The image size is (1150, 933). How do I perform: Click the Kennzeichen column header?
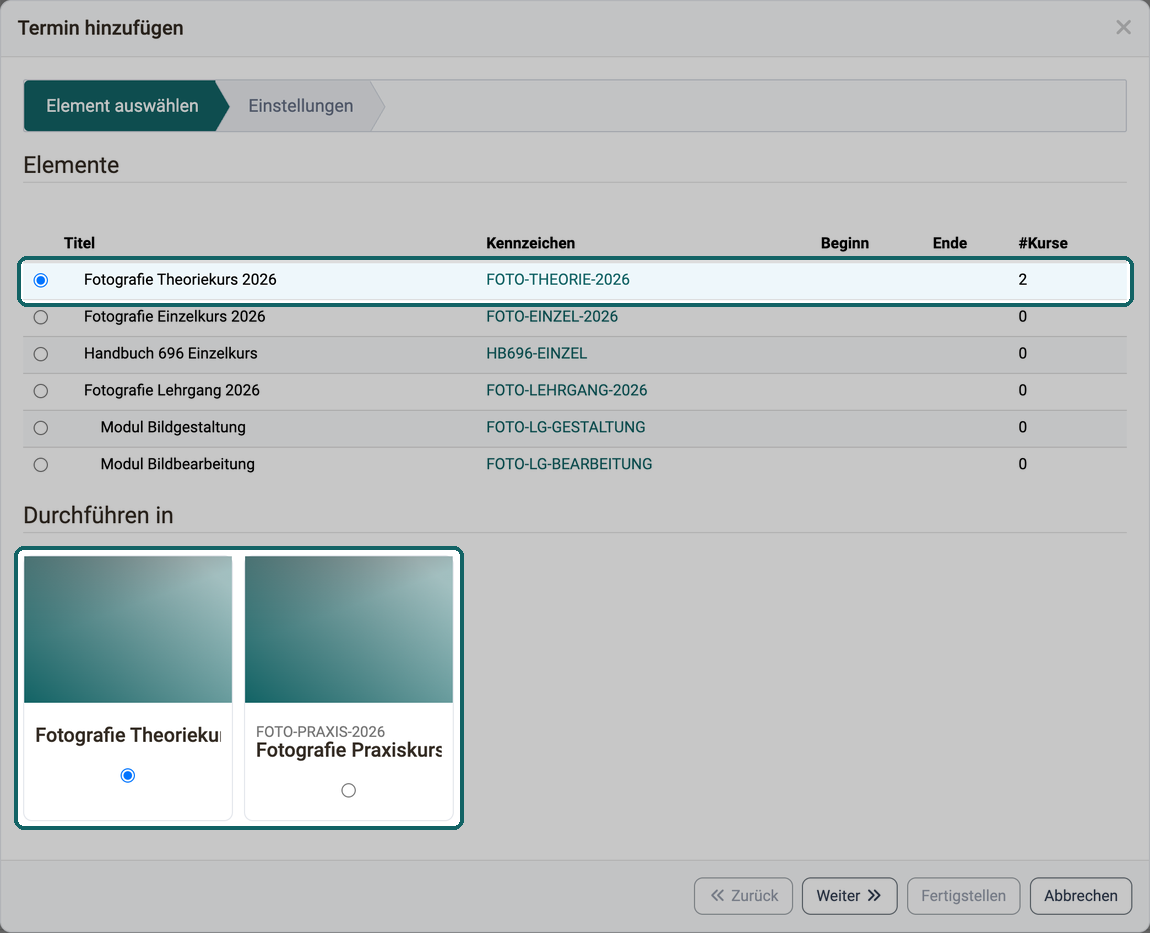click(x=530, y=243)
